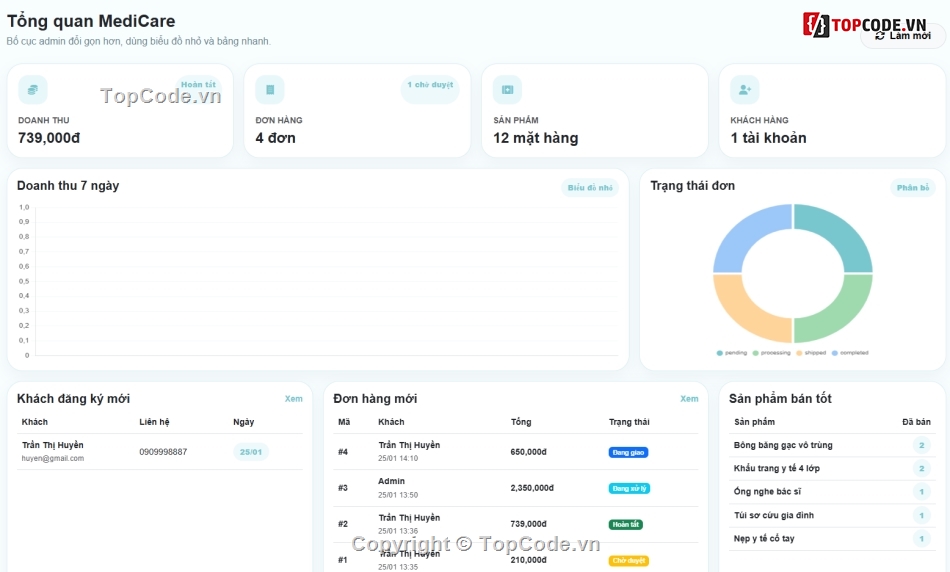Click the 25/01 date badge
Screen dimensions: 950x572
coord(251,452)
